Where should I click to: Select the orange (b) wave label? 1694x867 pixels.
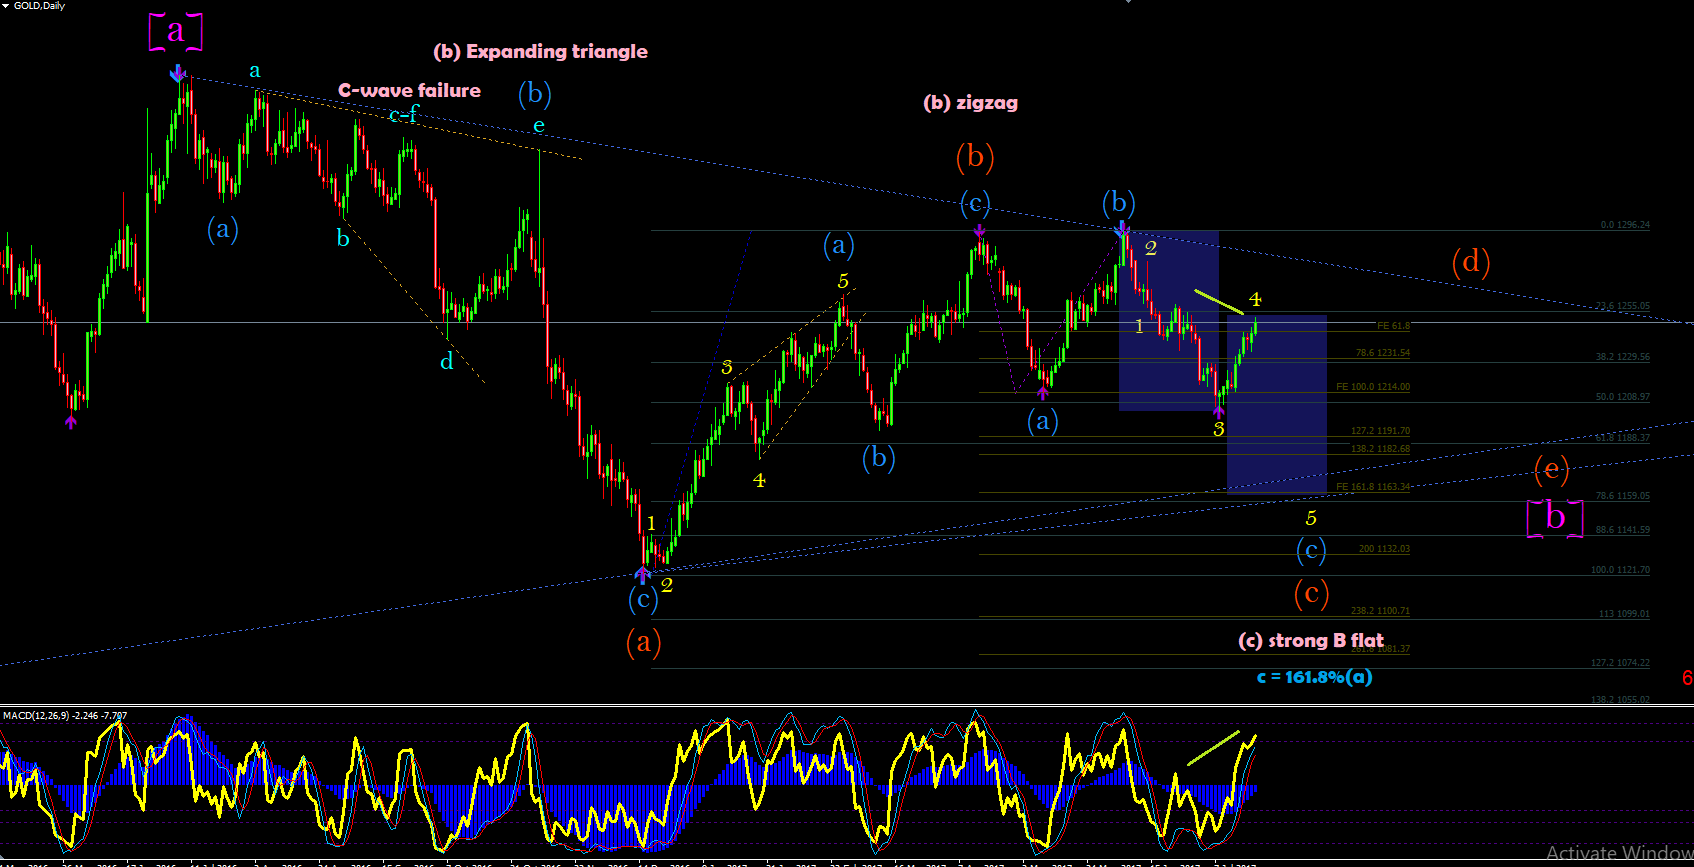point(975,156)
